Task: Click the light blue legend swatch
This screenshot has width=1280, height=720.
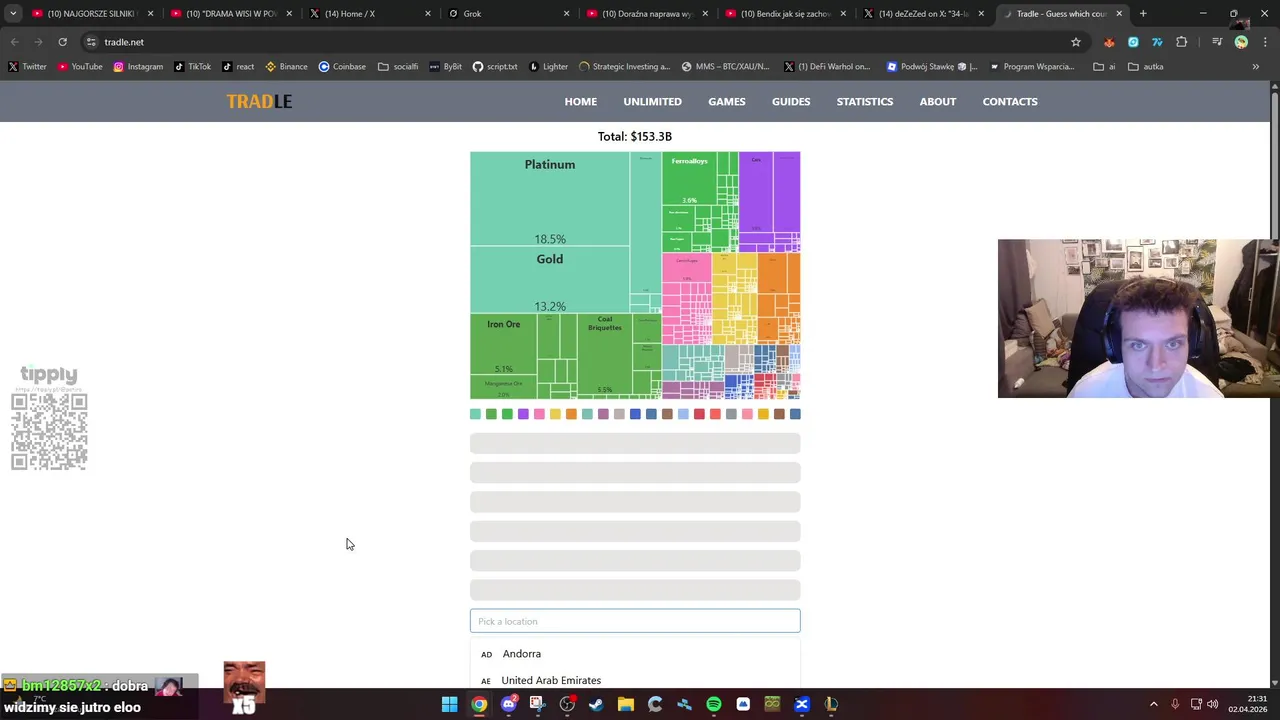Action: tap(683, 414)
